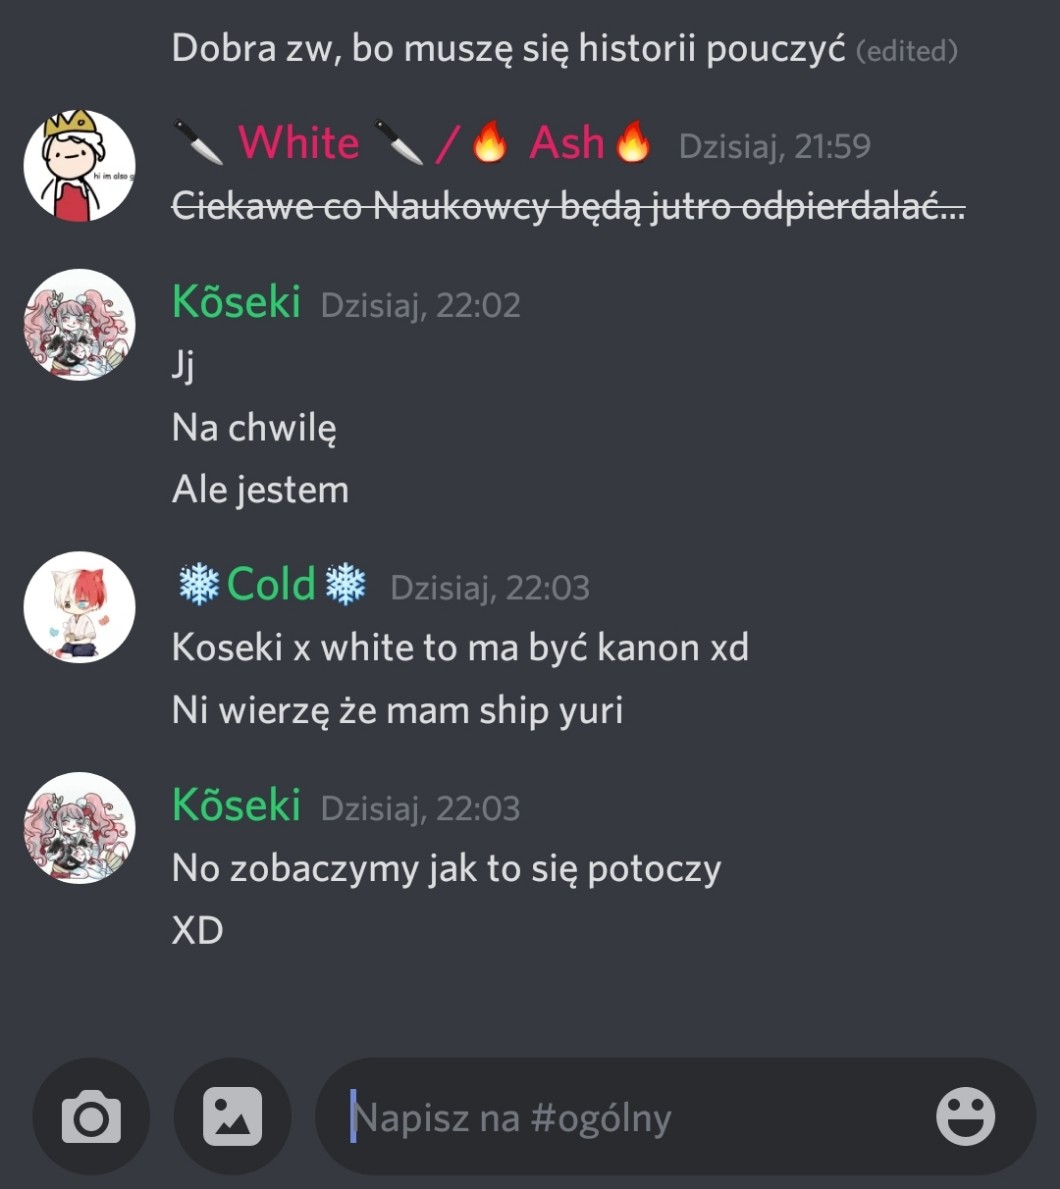1060x1189 pixels.
Task: Open White / Ash user avatar
Action: [x=80, y=166]
